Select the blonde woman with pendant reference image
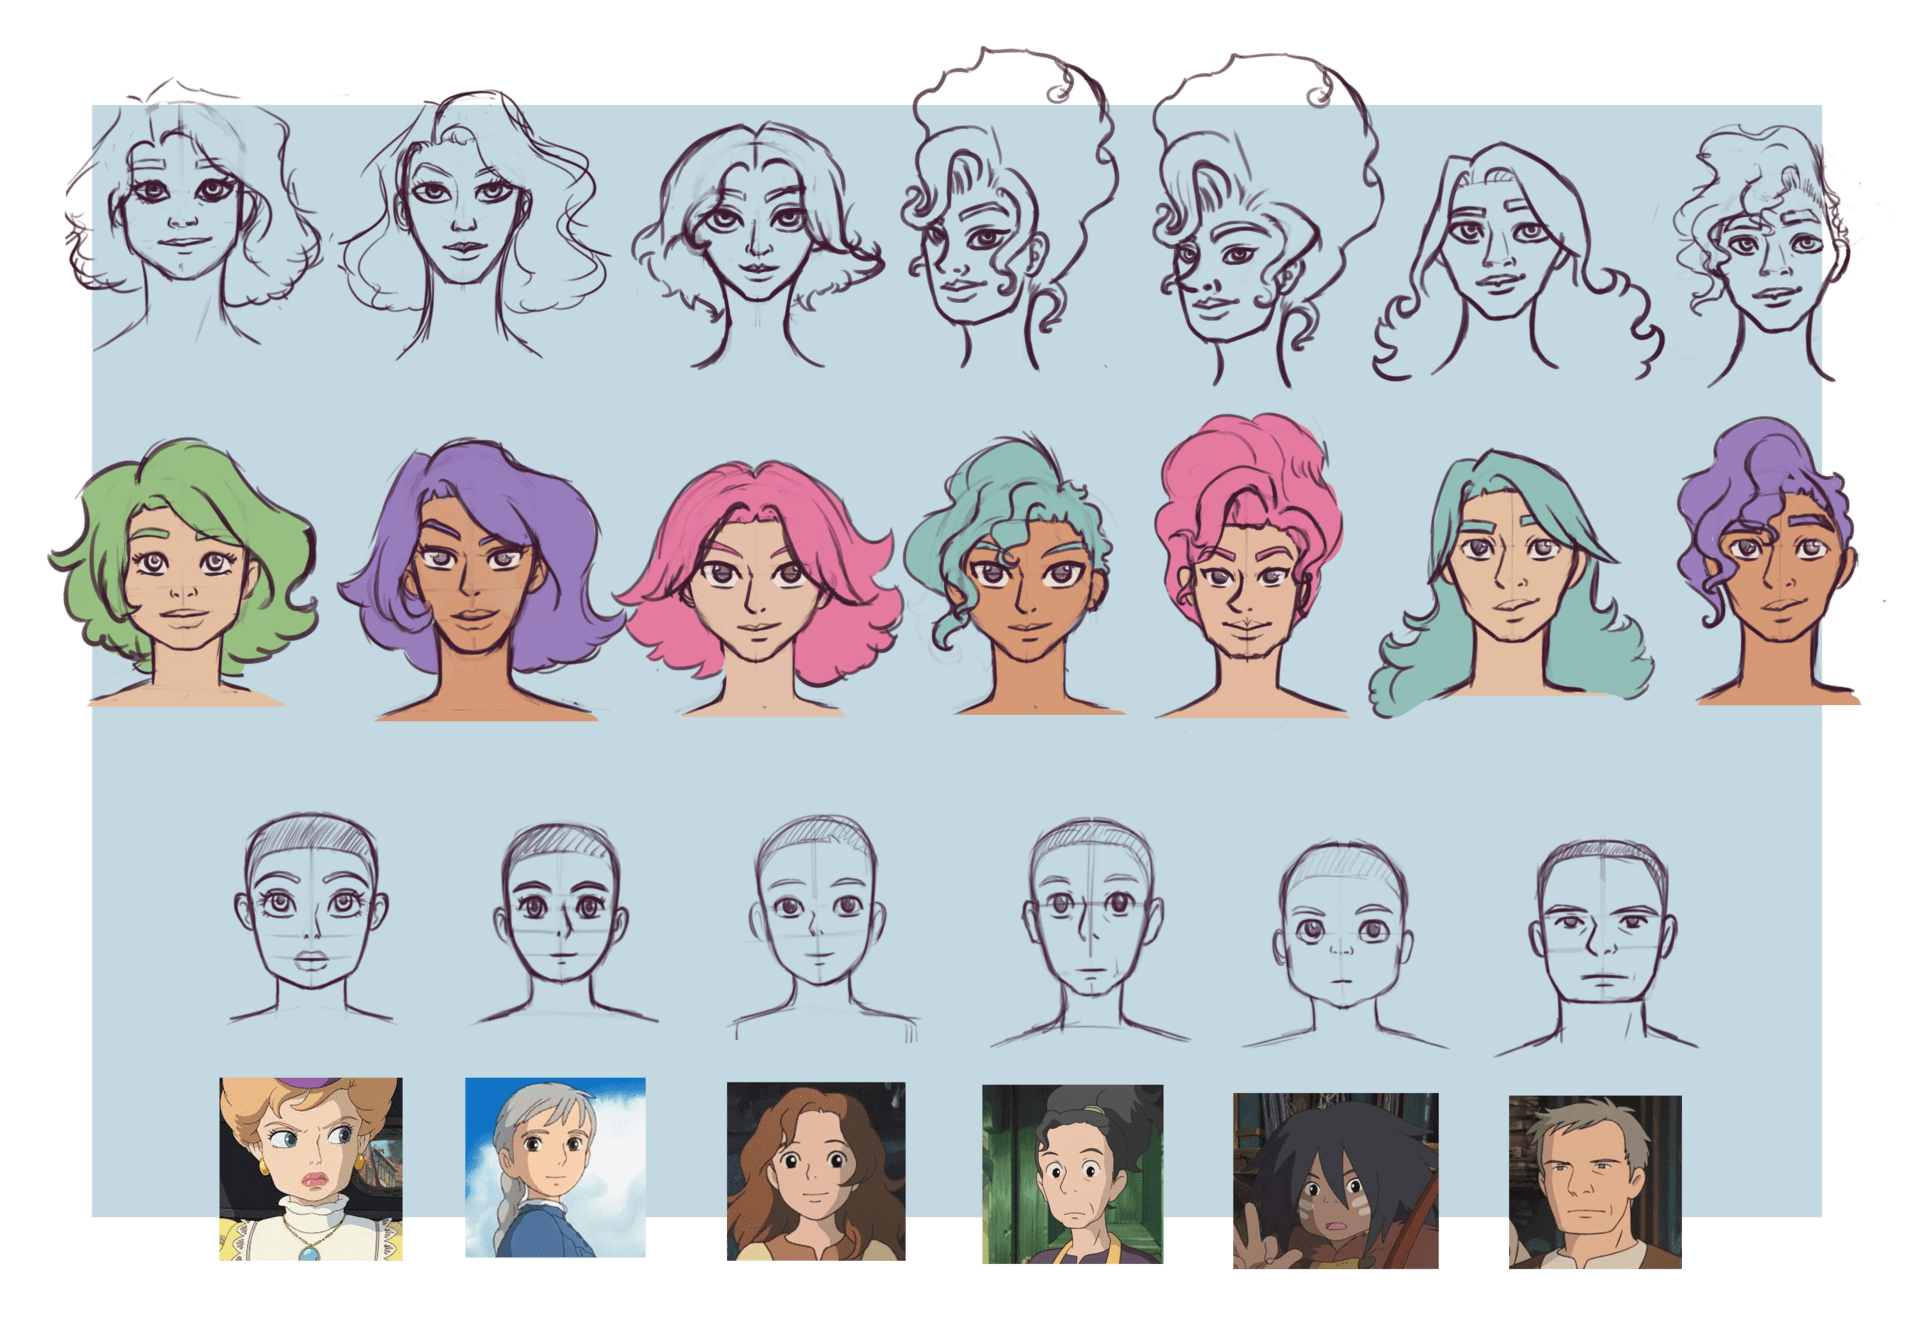Viewport: 1920px width, 1326px height. [311, 1168]
